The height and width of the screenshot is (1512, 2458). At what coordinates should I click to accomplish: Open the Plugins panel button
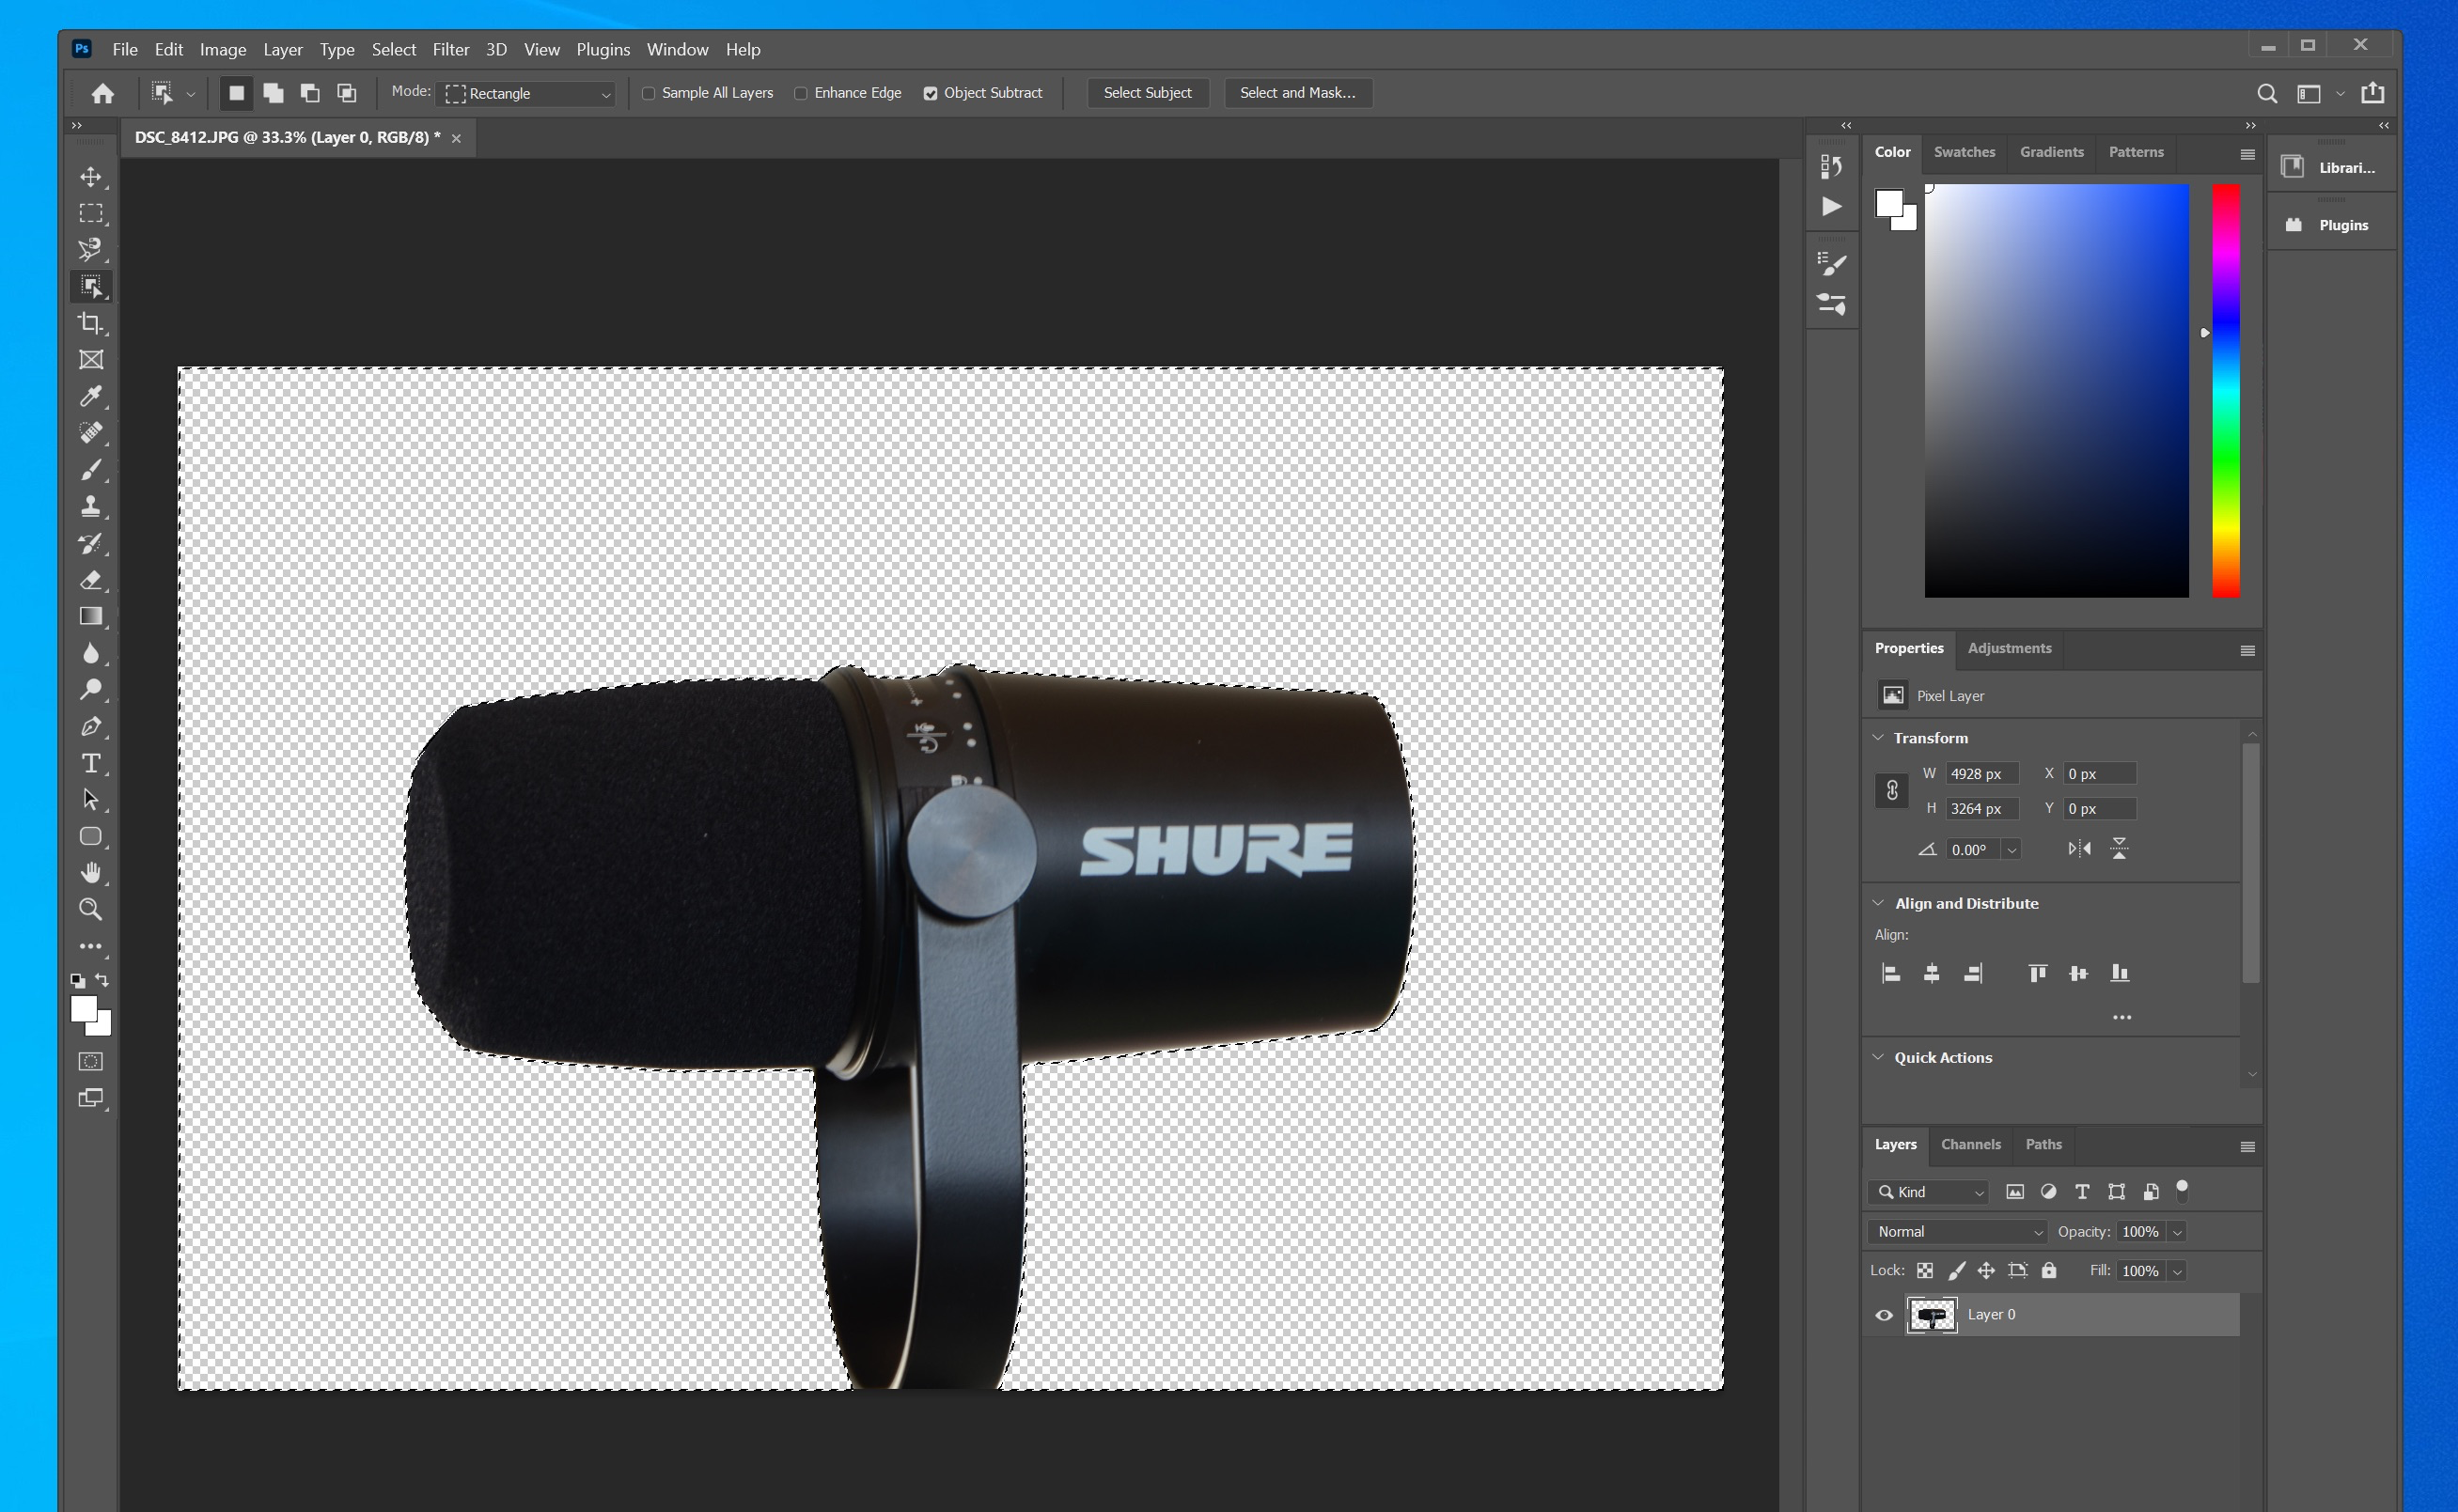pyautogui.click(x=2332, y=225)
